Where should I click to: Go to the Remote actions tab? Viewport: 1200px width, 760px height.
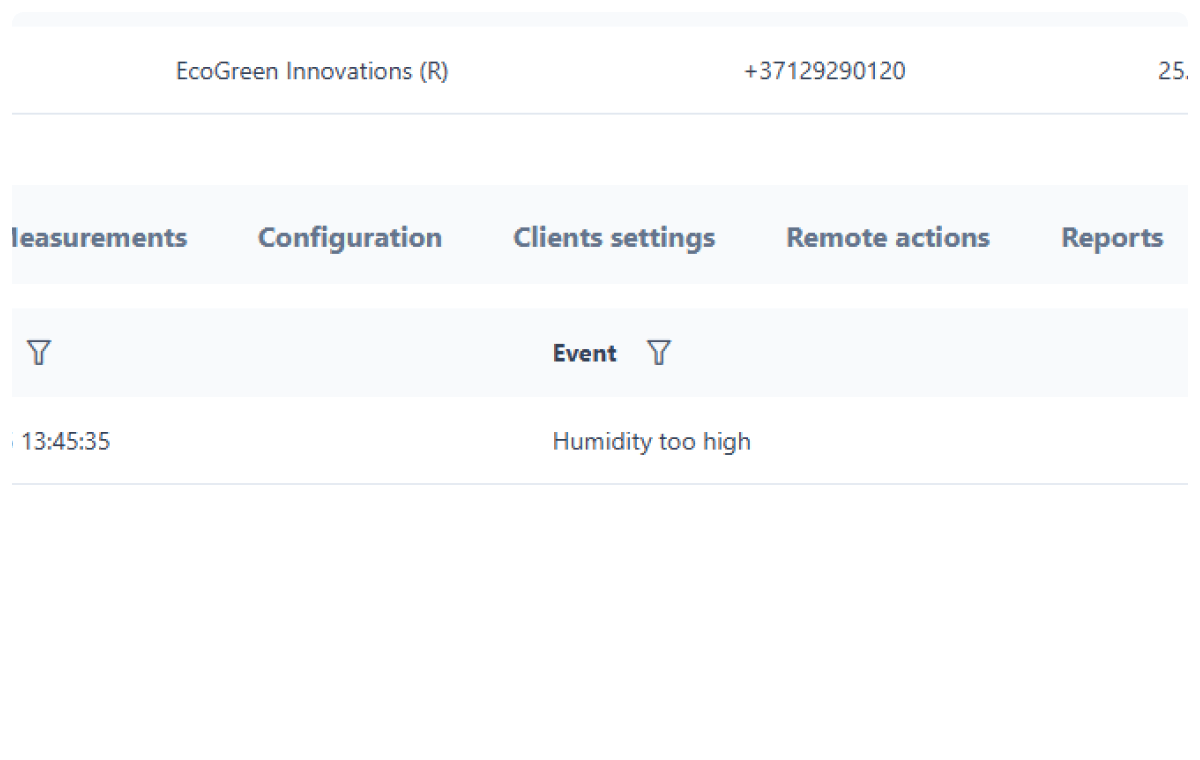pos(887,238)
